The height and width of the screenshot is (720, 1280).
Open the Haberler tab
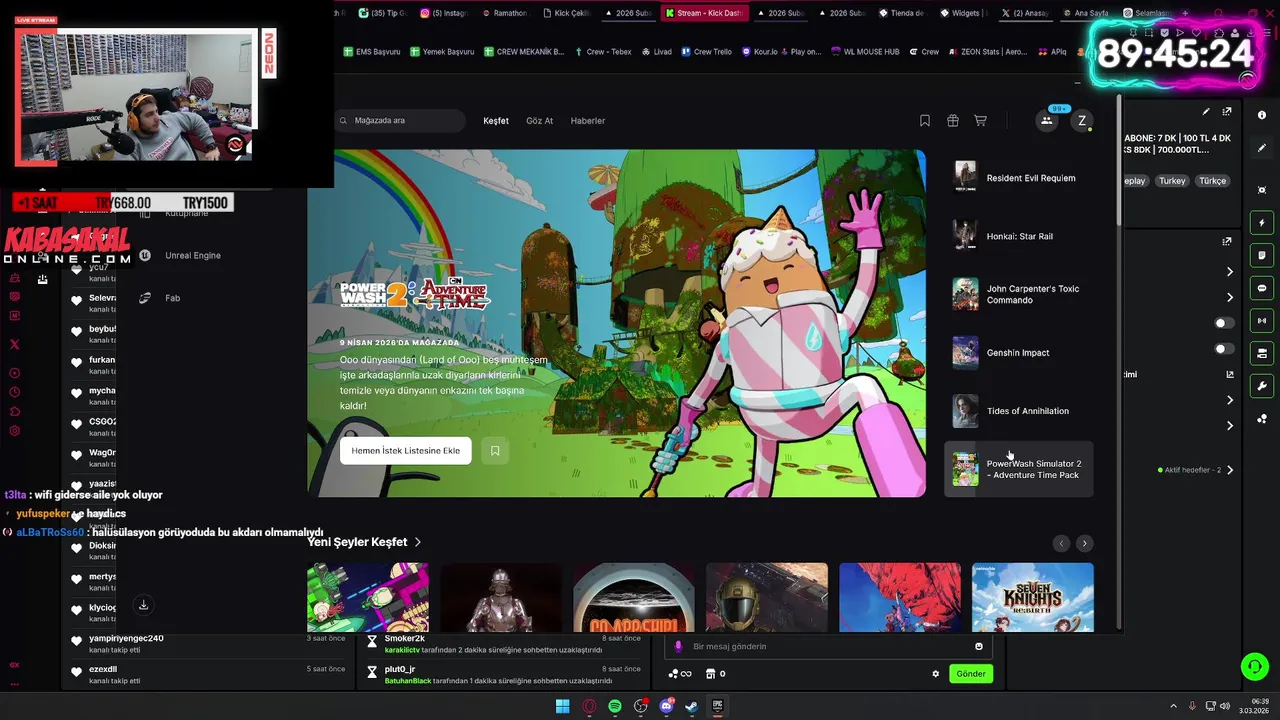coord(588,121)
